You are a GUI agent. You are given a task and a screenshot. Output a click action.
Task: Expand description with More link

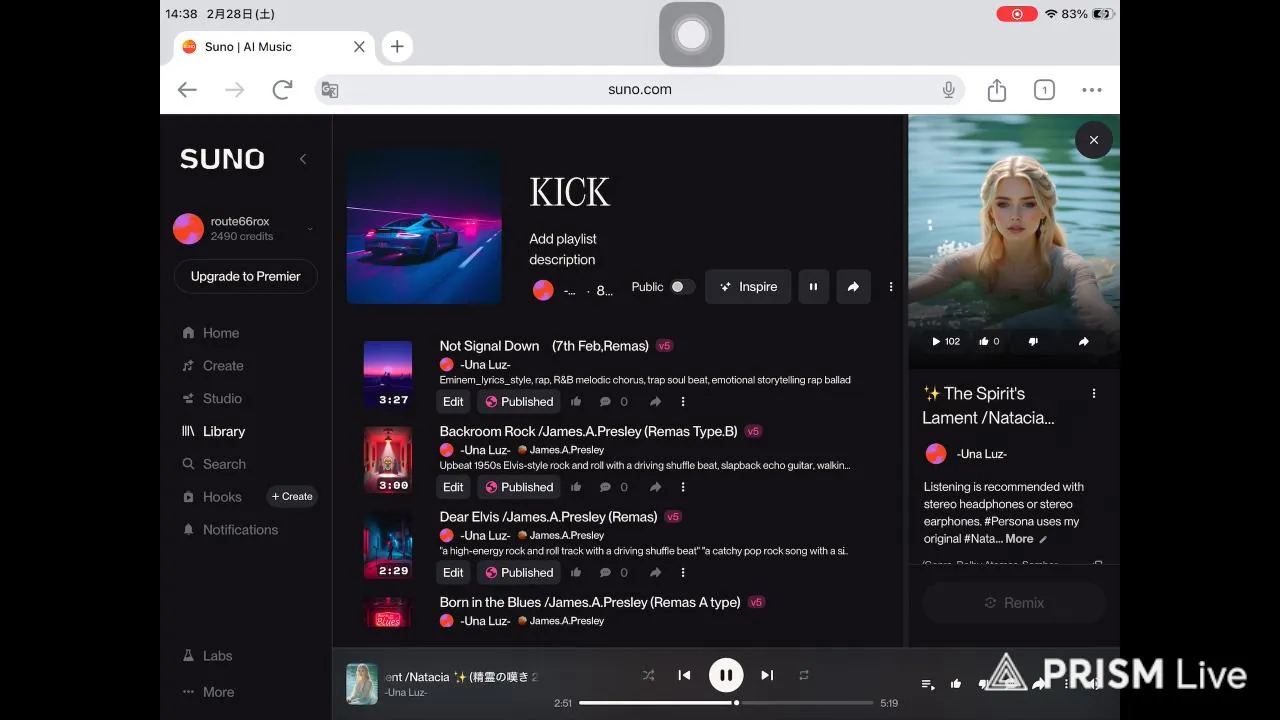1019,539
